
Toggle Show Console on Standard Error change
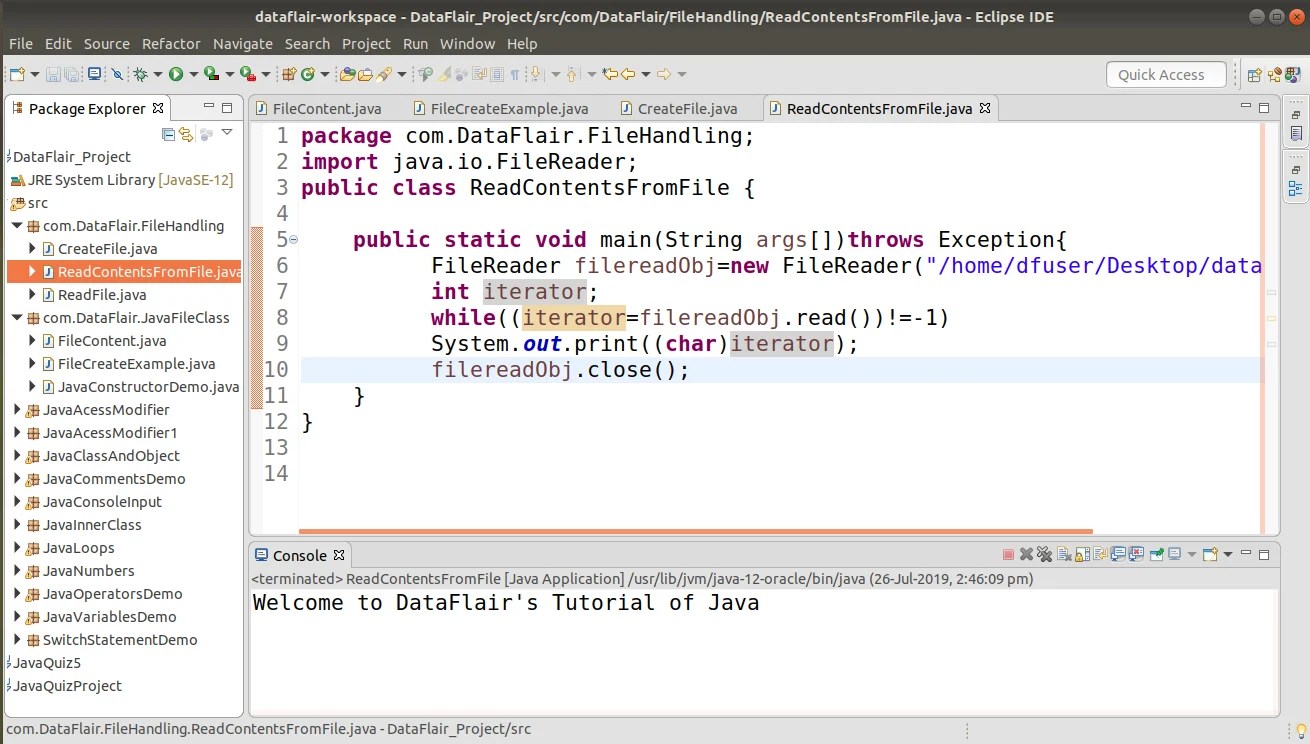(x=1138, y=555)
